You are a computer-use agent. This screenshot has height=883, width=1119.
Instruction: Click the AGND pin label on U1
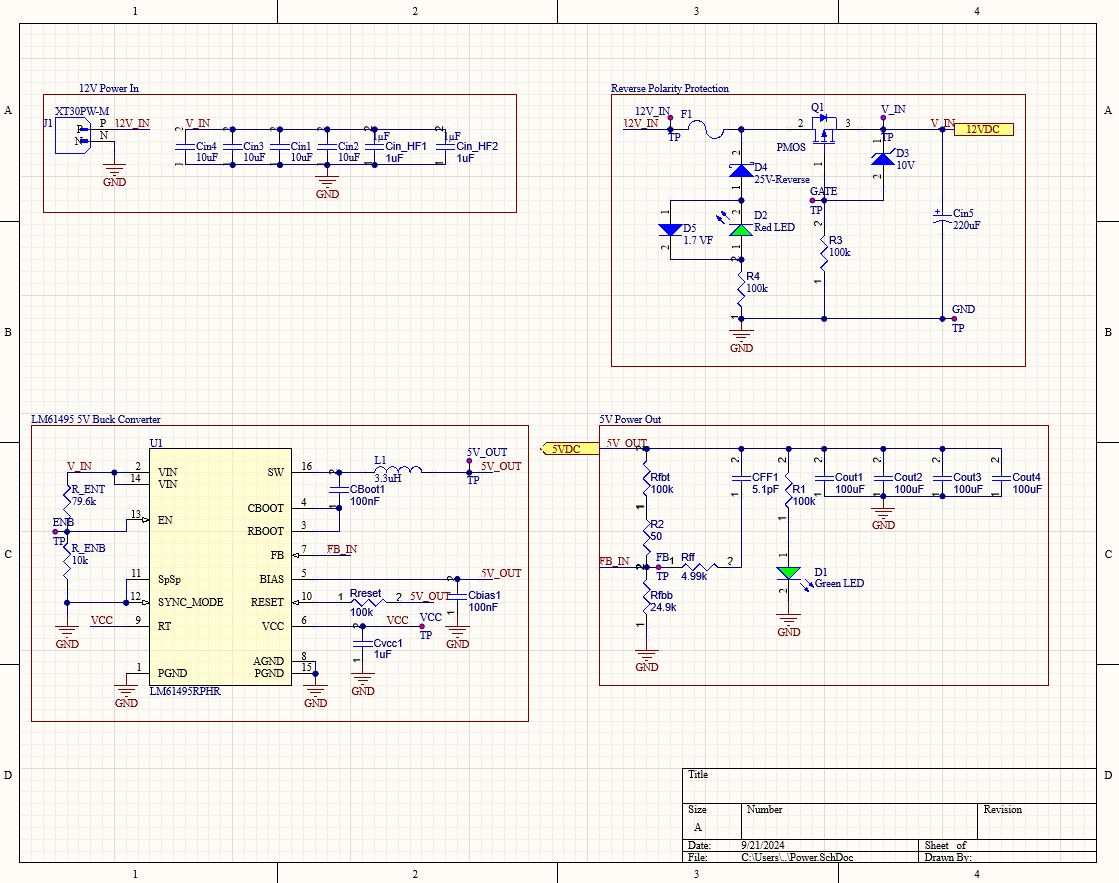click(x=268, y=661)
